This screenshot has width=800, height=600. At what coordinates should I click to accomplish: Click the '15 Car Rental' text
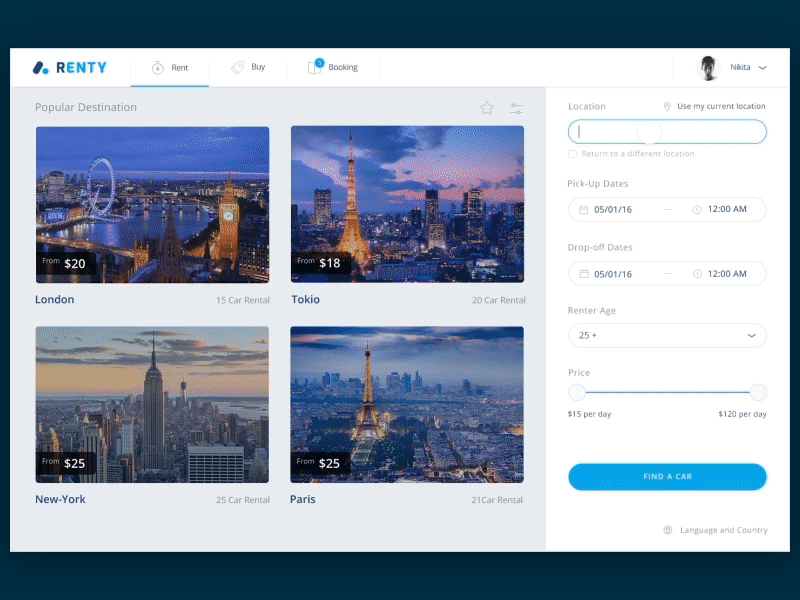click(x=243, y=300)
